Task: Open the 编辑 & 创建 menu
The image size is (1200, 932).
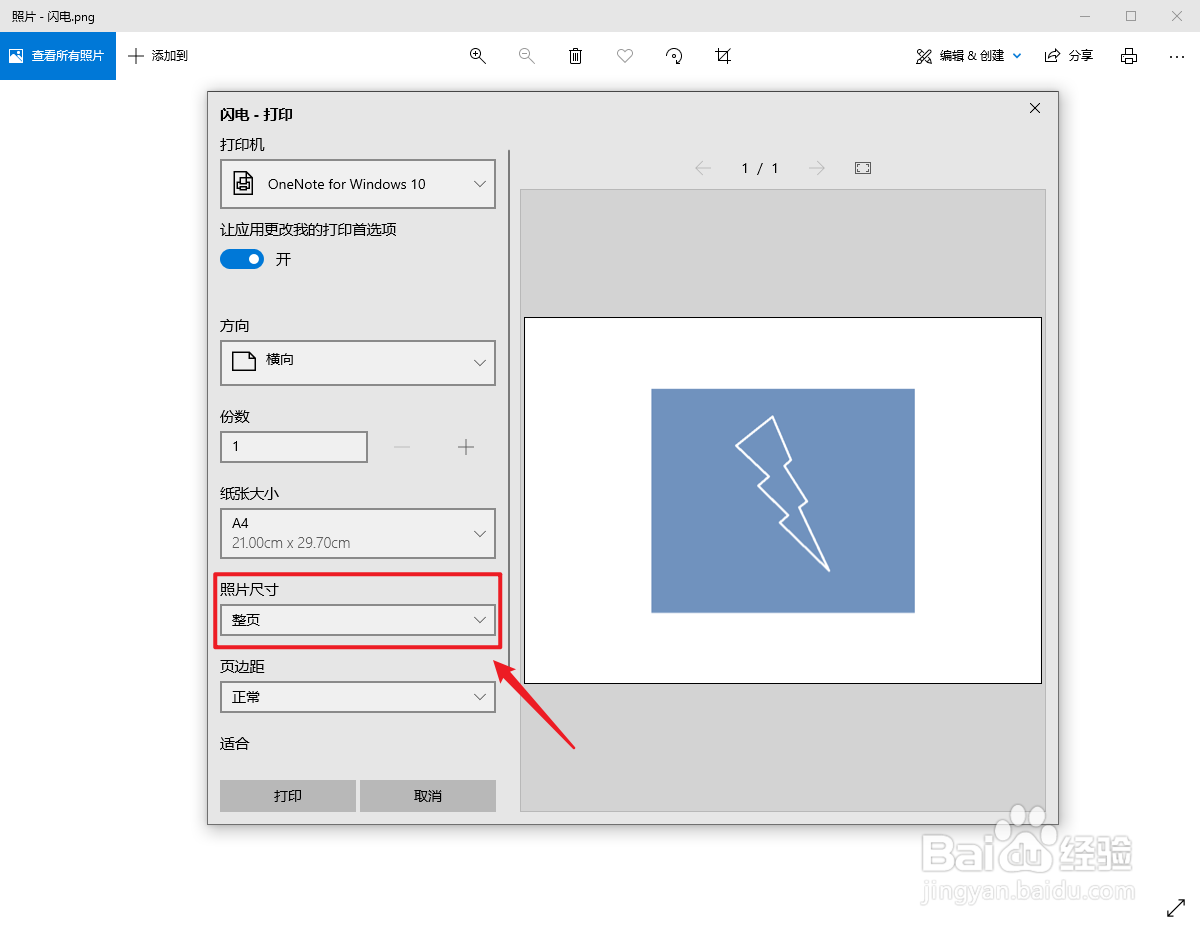Action: (x=969, y=56)
